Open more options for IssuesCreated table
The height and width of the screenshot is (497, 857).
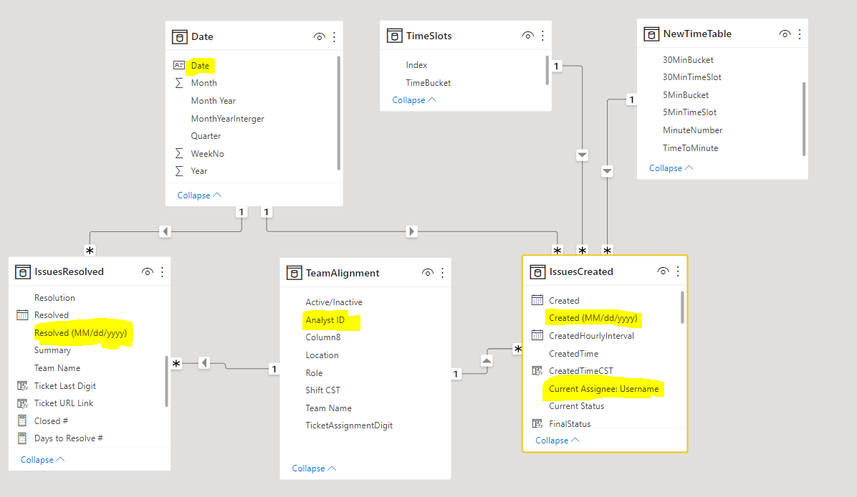pos(678,271)
